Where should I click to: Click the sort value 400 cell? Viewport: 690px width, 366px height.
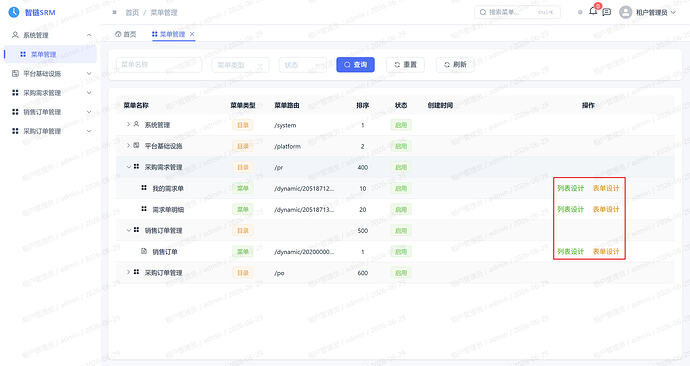363,167
